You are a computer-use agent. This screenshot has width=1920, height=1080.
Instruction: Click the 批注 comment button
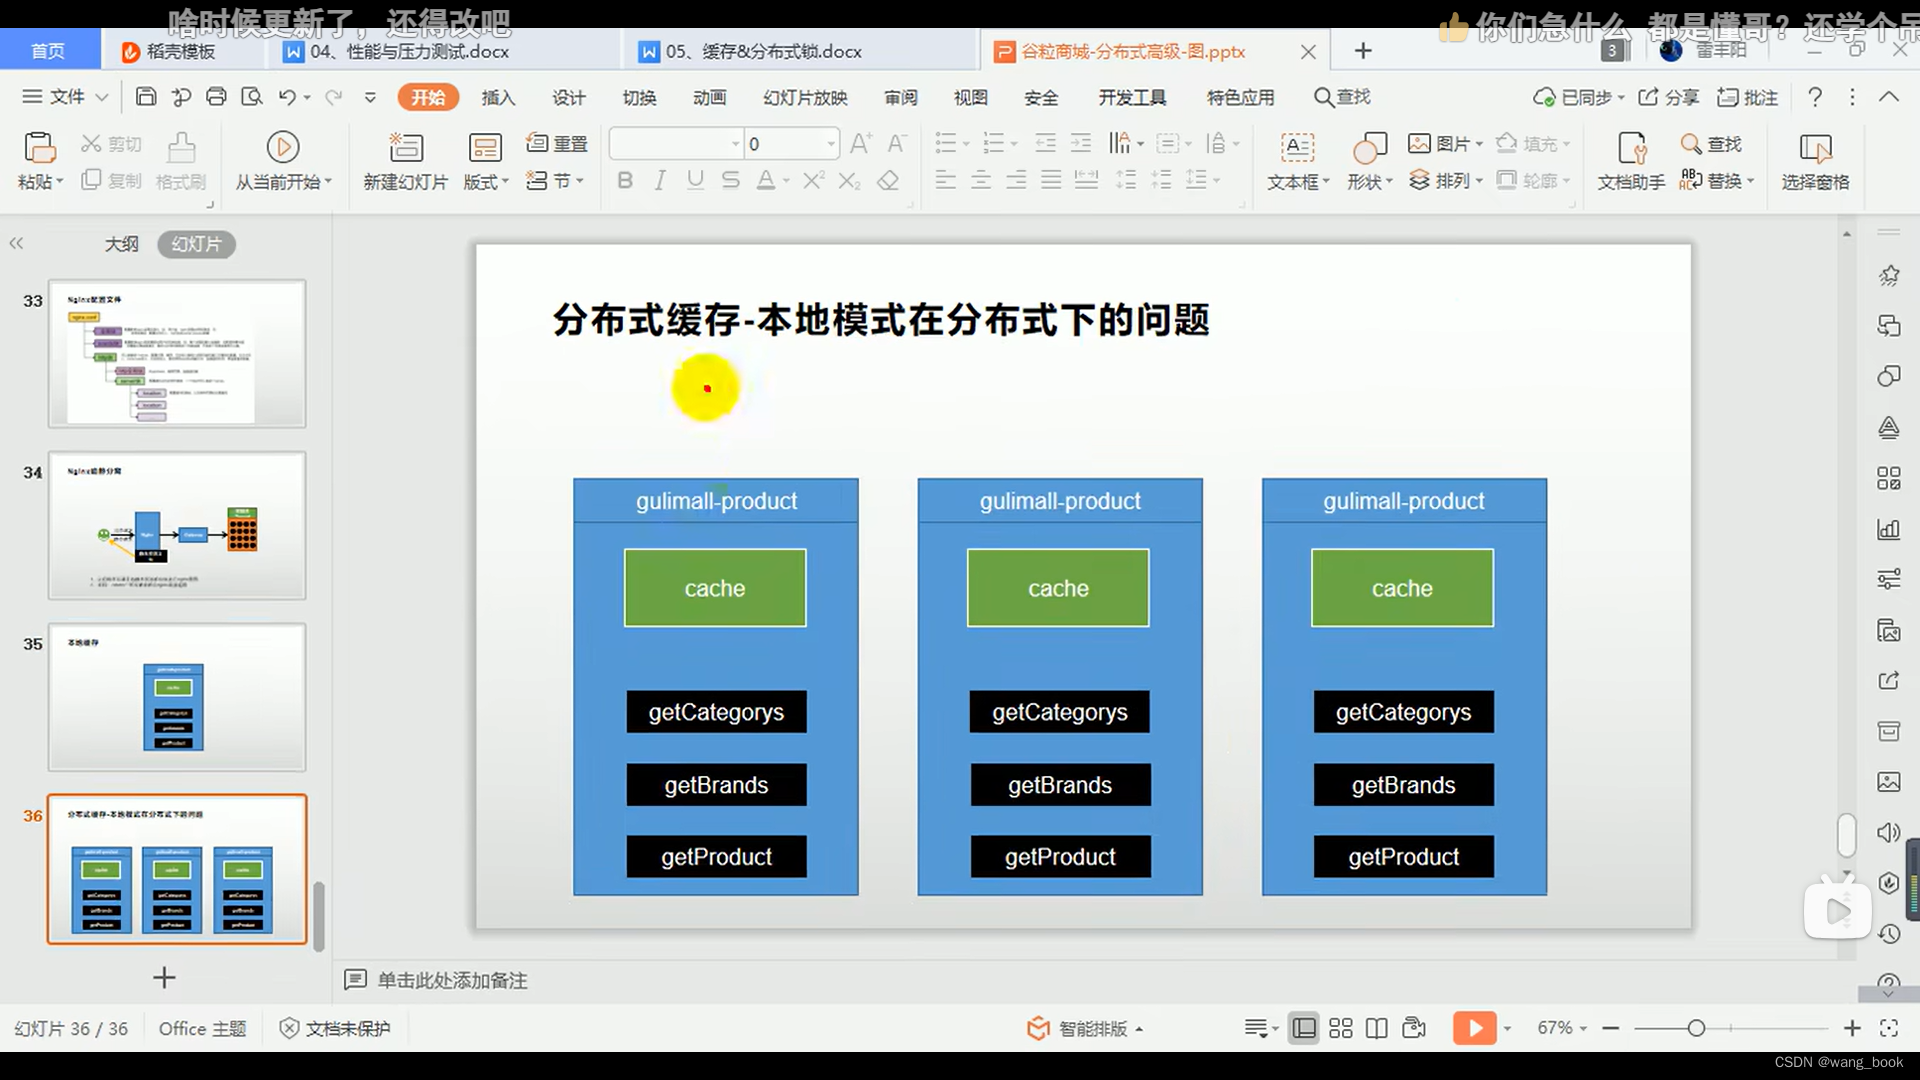(1748, 97)
